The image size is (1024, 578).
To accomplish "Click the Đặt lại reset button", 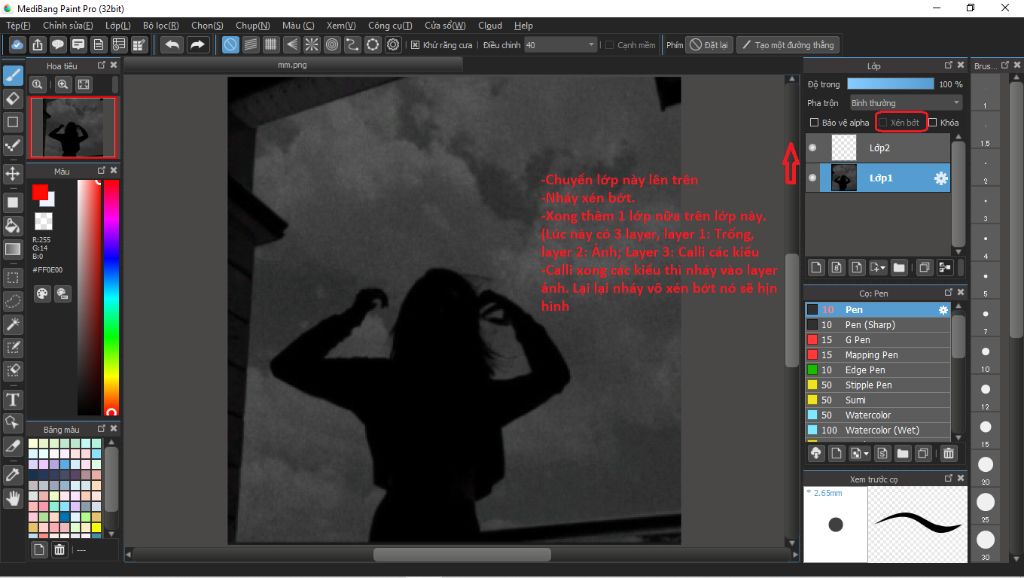I will coord(709,45).
